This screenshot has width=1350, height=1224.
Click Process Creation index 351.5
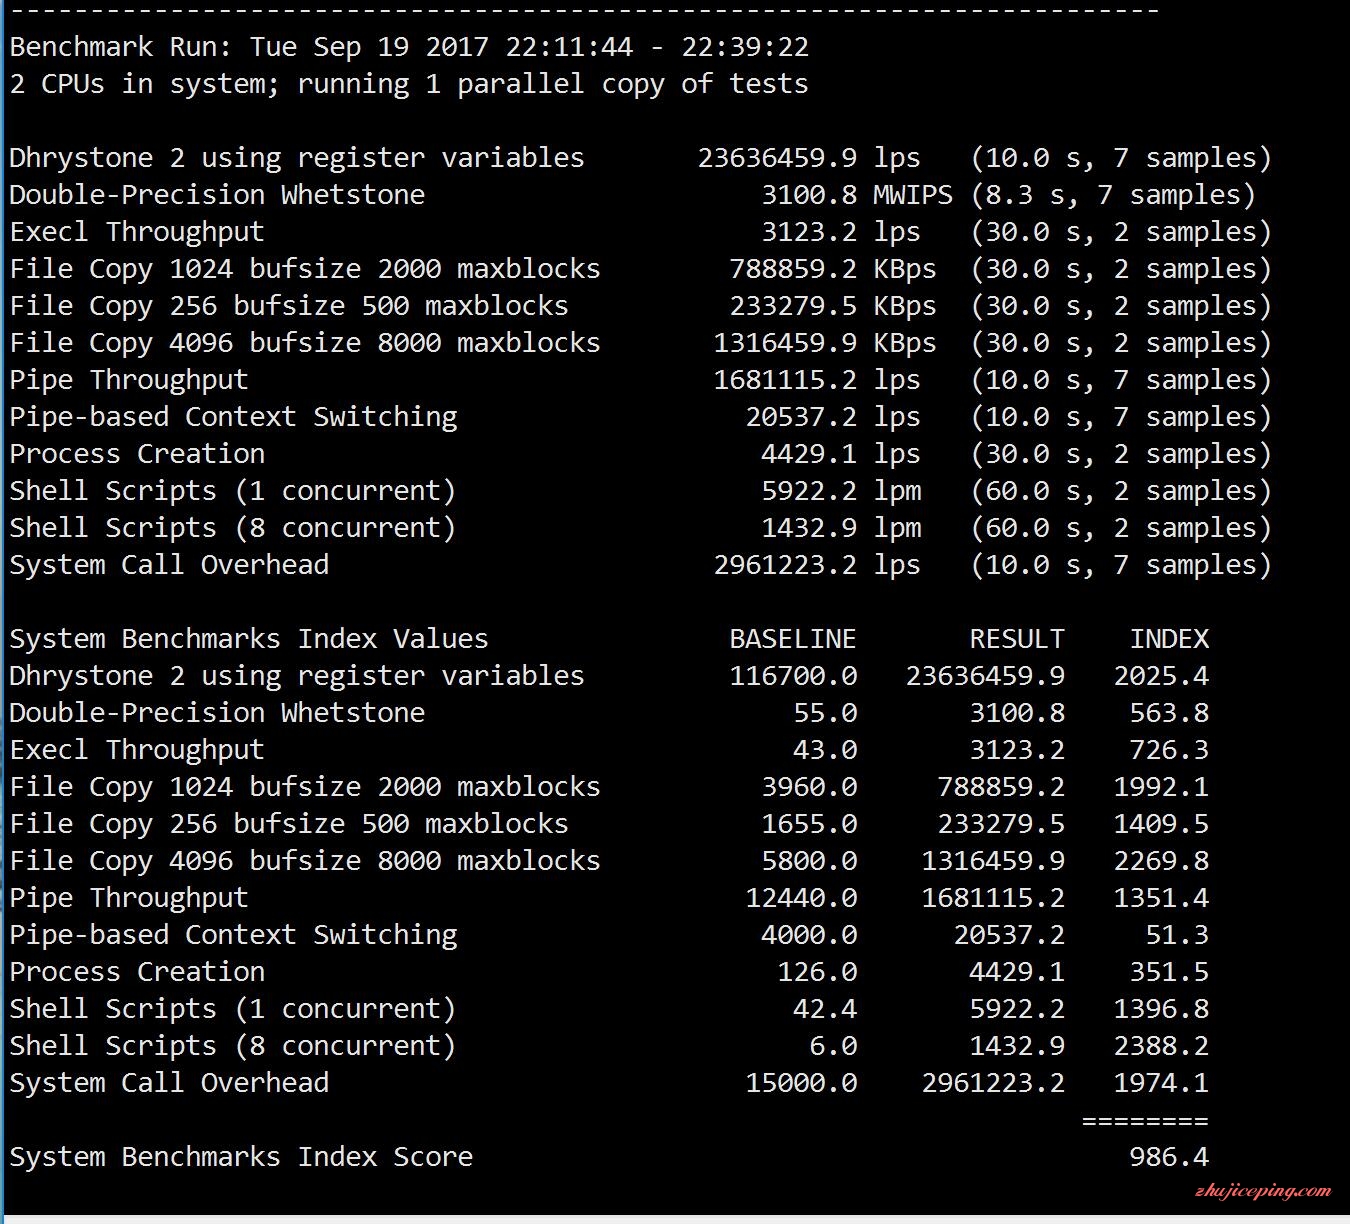pyautogui.click(x=1169, y=972)
